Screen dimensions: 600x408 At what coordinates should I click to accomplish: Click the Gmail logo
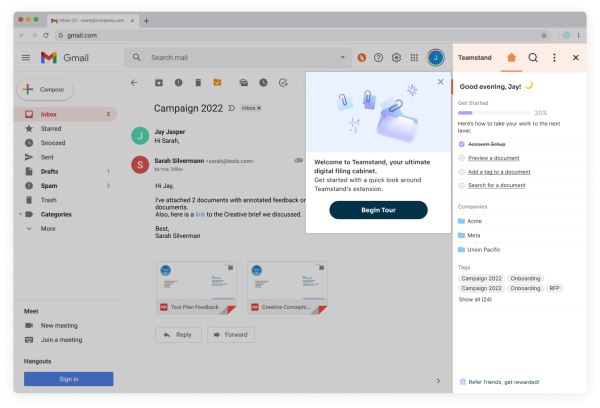(x=65, y=58)
